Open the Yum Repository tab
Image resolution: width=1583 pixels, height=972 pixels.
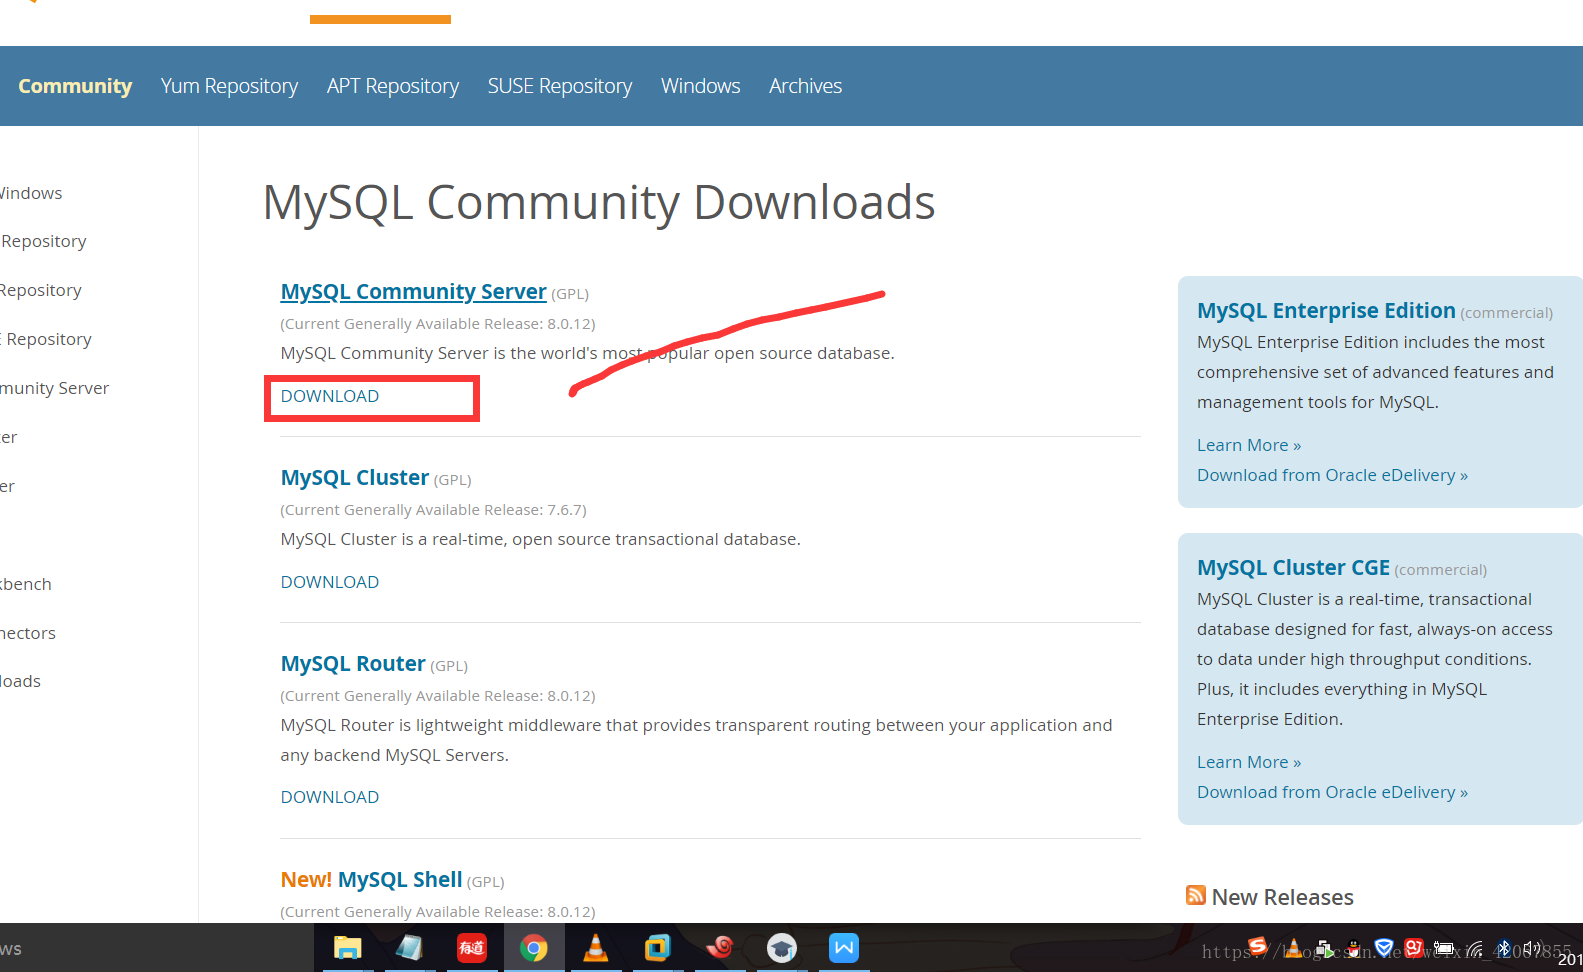[x=229, y=86]
